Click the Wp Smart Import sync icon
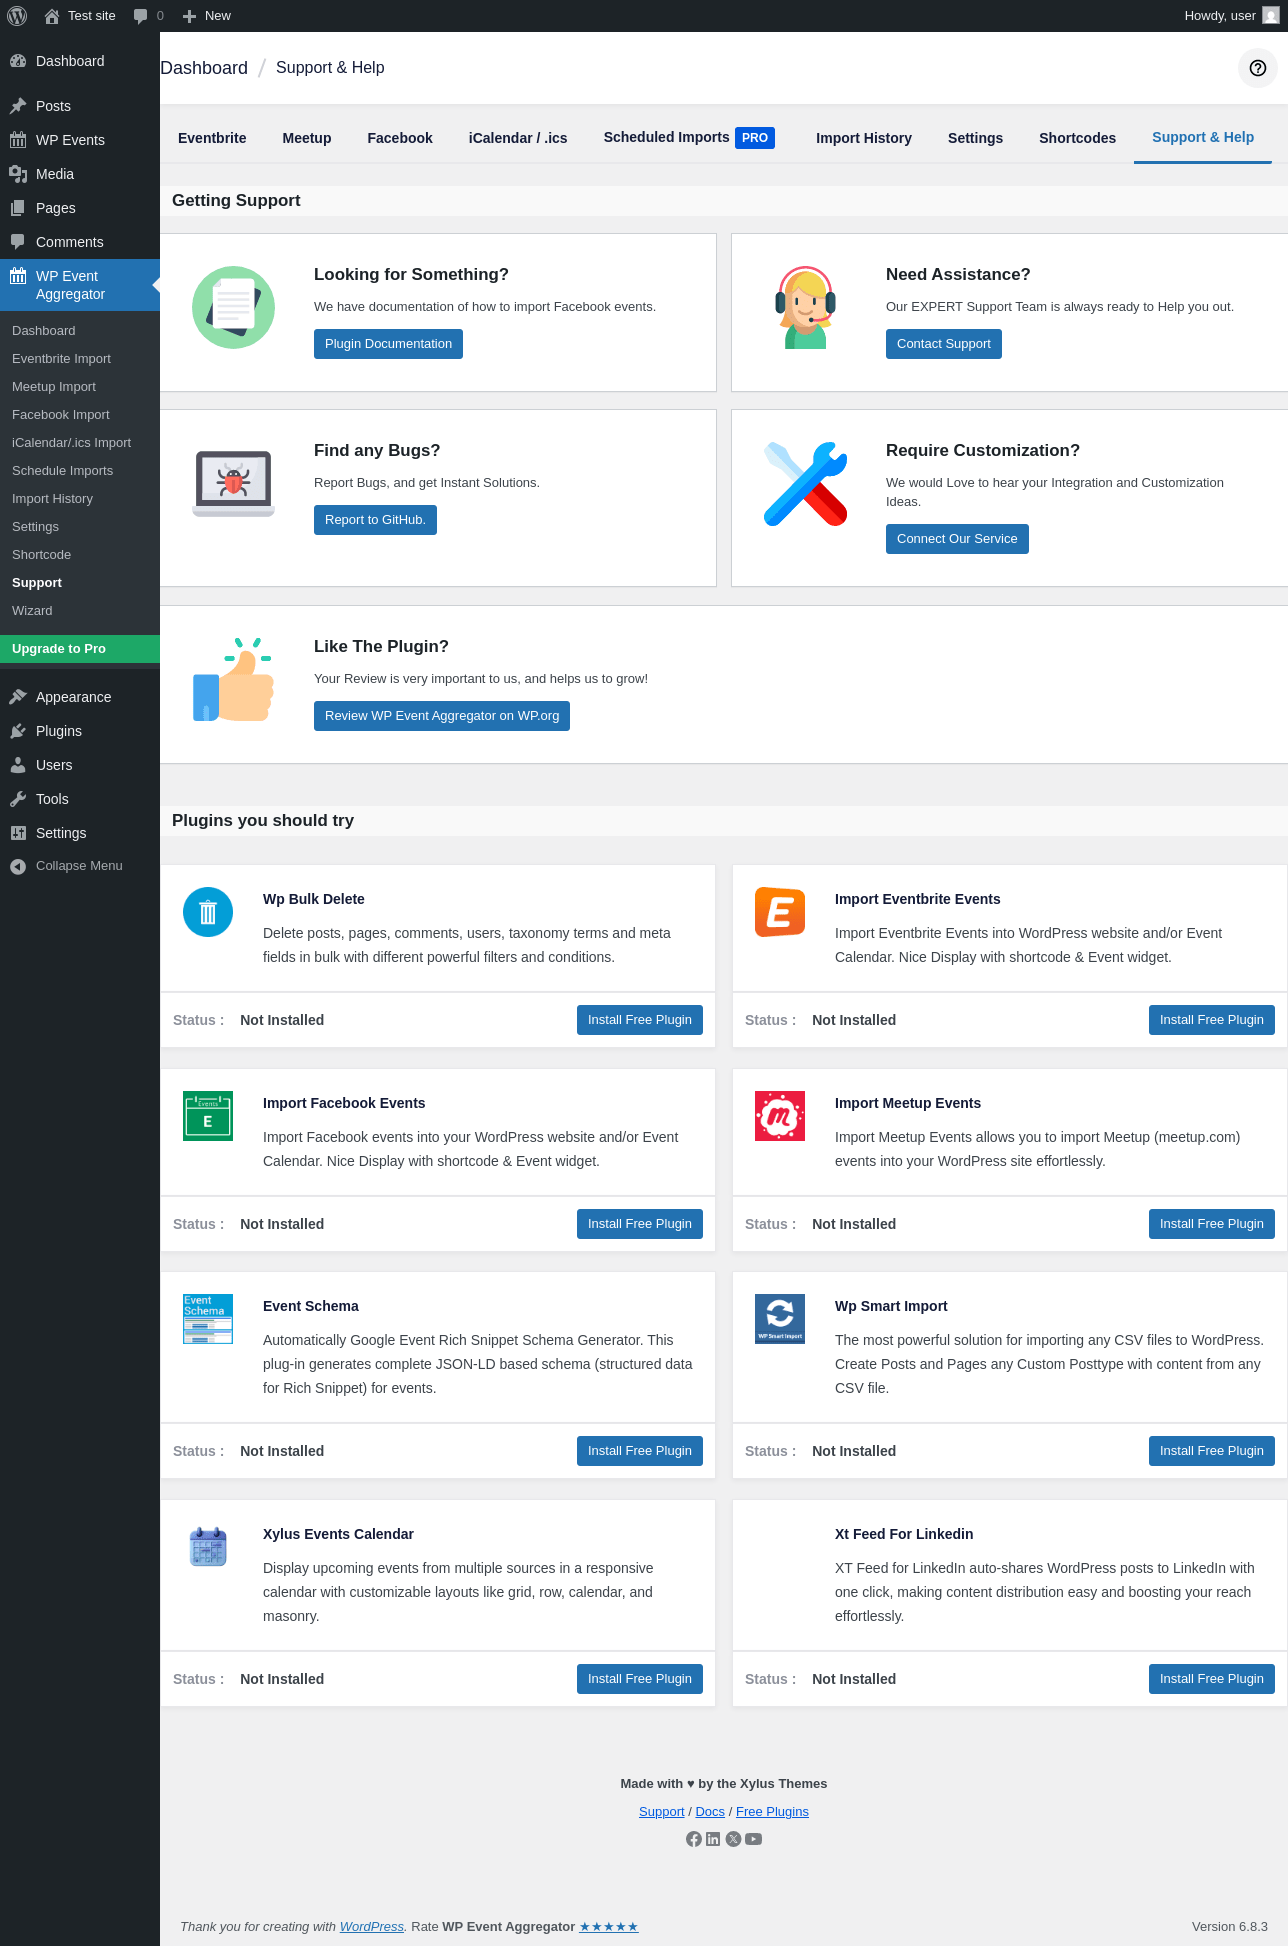 780,1319
